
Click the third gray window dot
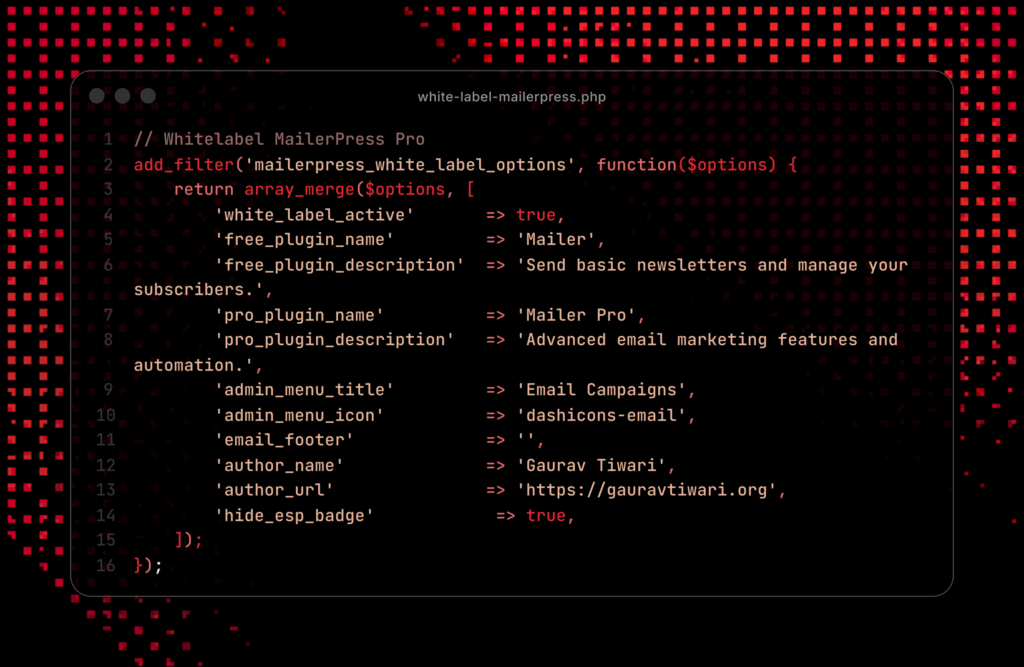point(148,96)
